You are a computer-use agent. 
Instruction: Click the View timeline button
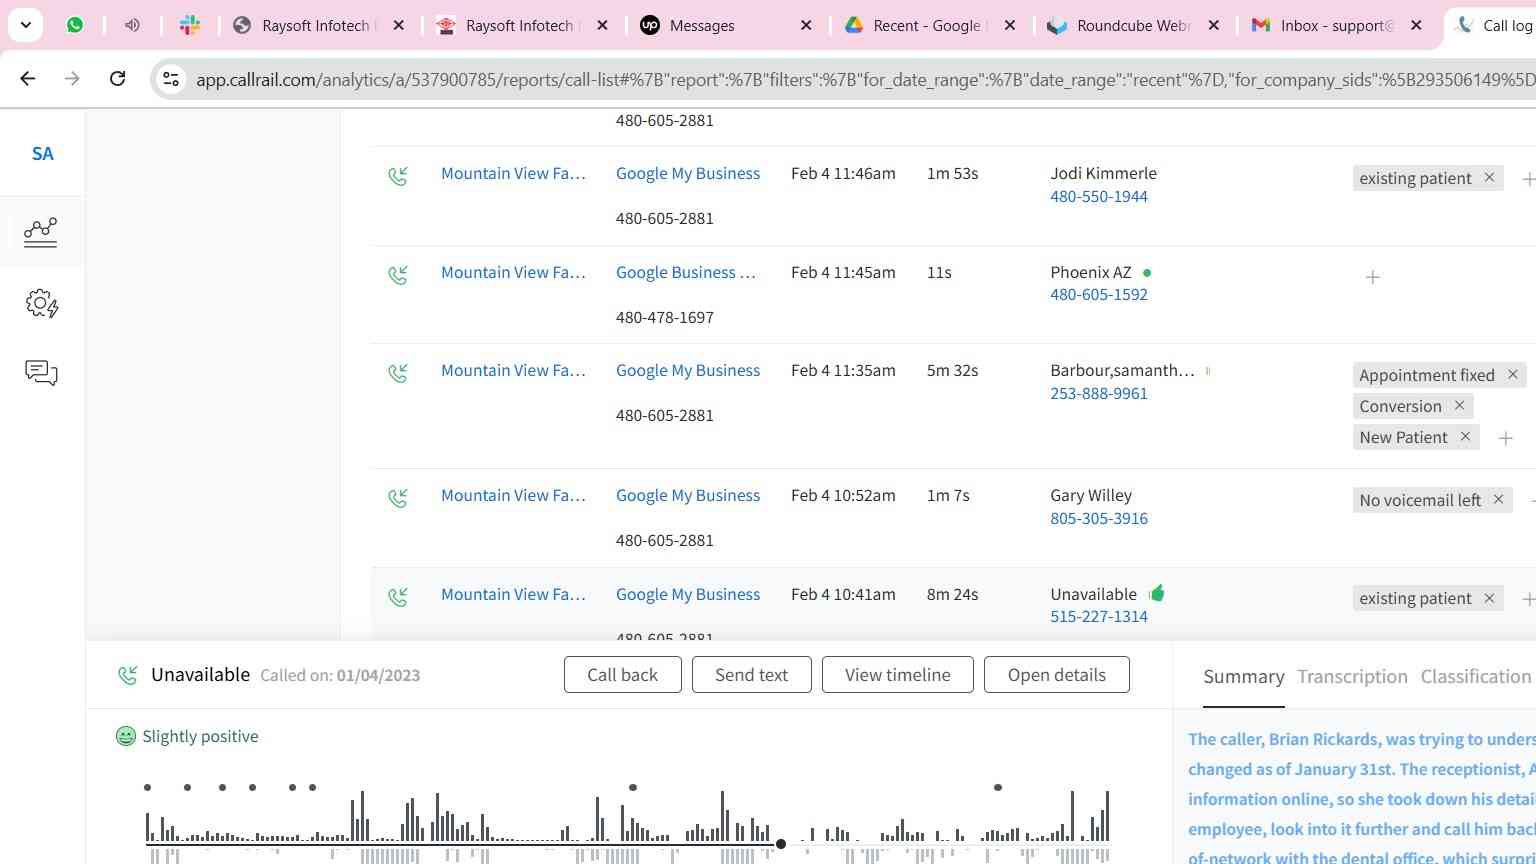897,675
